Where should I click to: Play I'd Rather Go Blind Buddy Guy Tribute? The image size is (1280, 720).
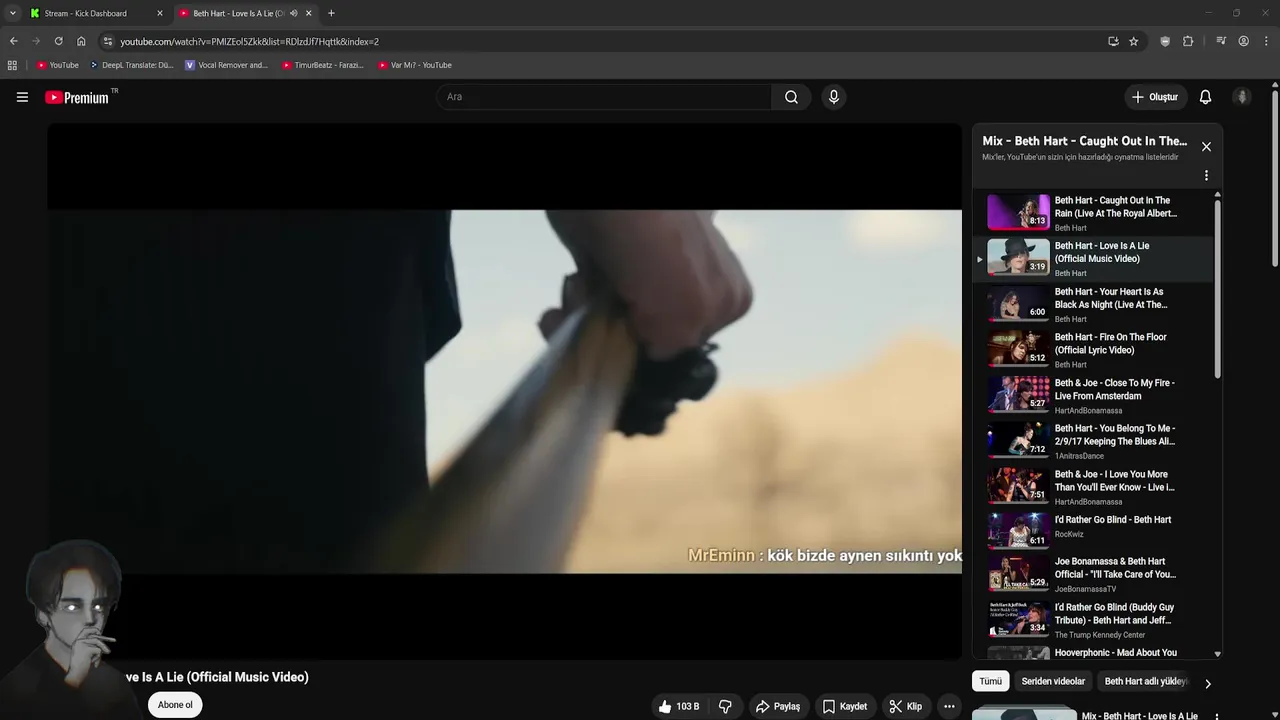[1093, 620]
